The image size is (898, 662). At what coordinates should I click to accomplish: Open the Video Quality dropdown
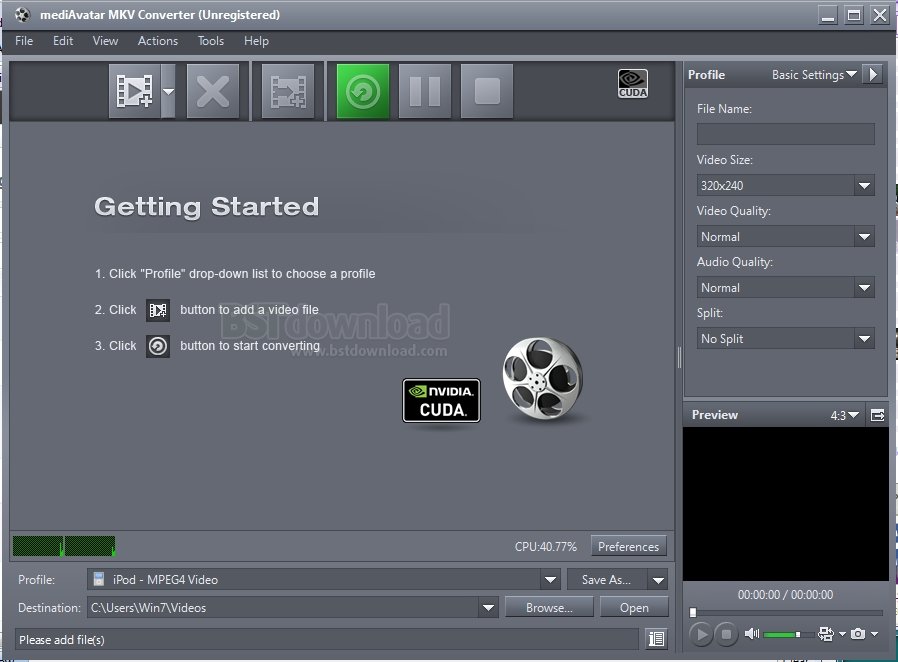(x=785, y=237)
